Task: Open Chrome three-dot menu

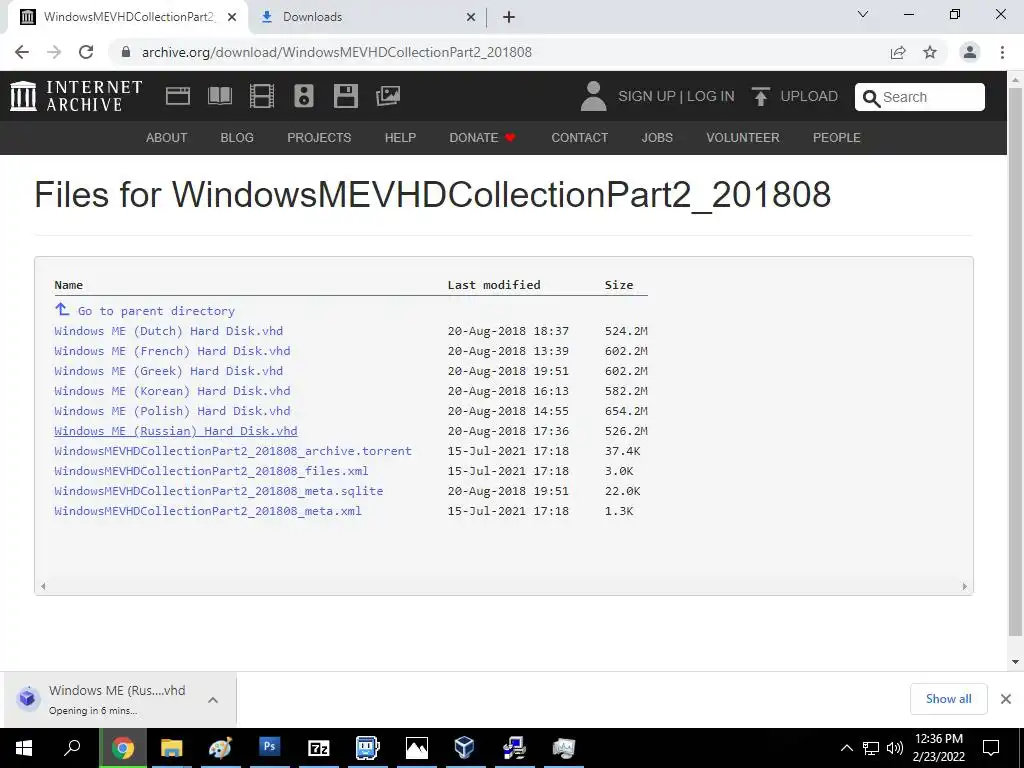Action: (x=1002, y=52)
